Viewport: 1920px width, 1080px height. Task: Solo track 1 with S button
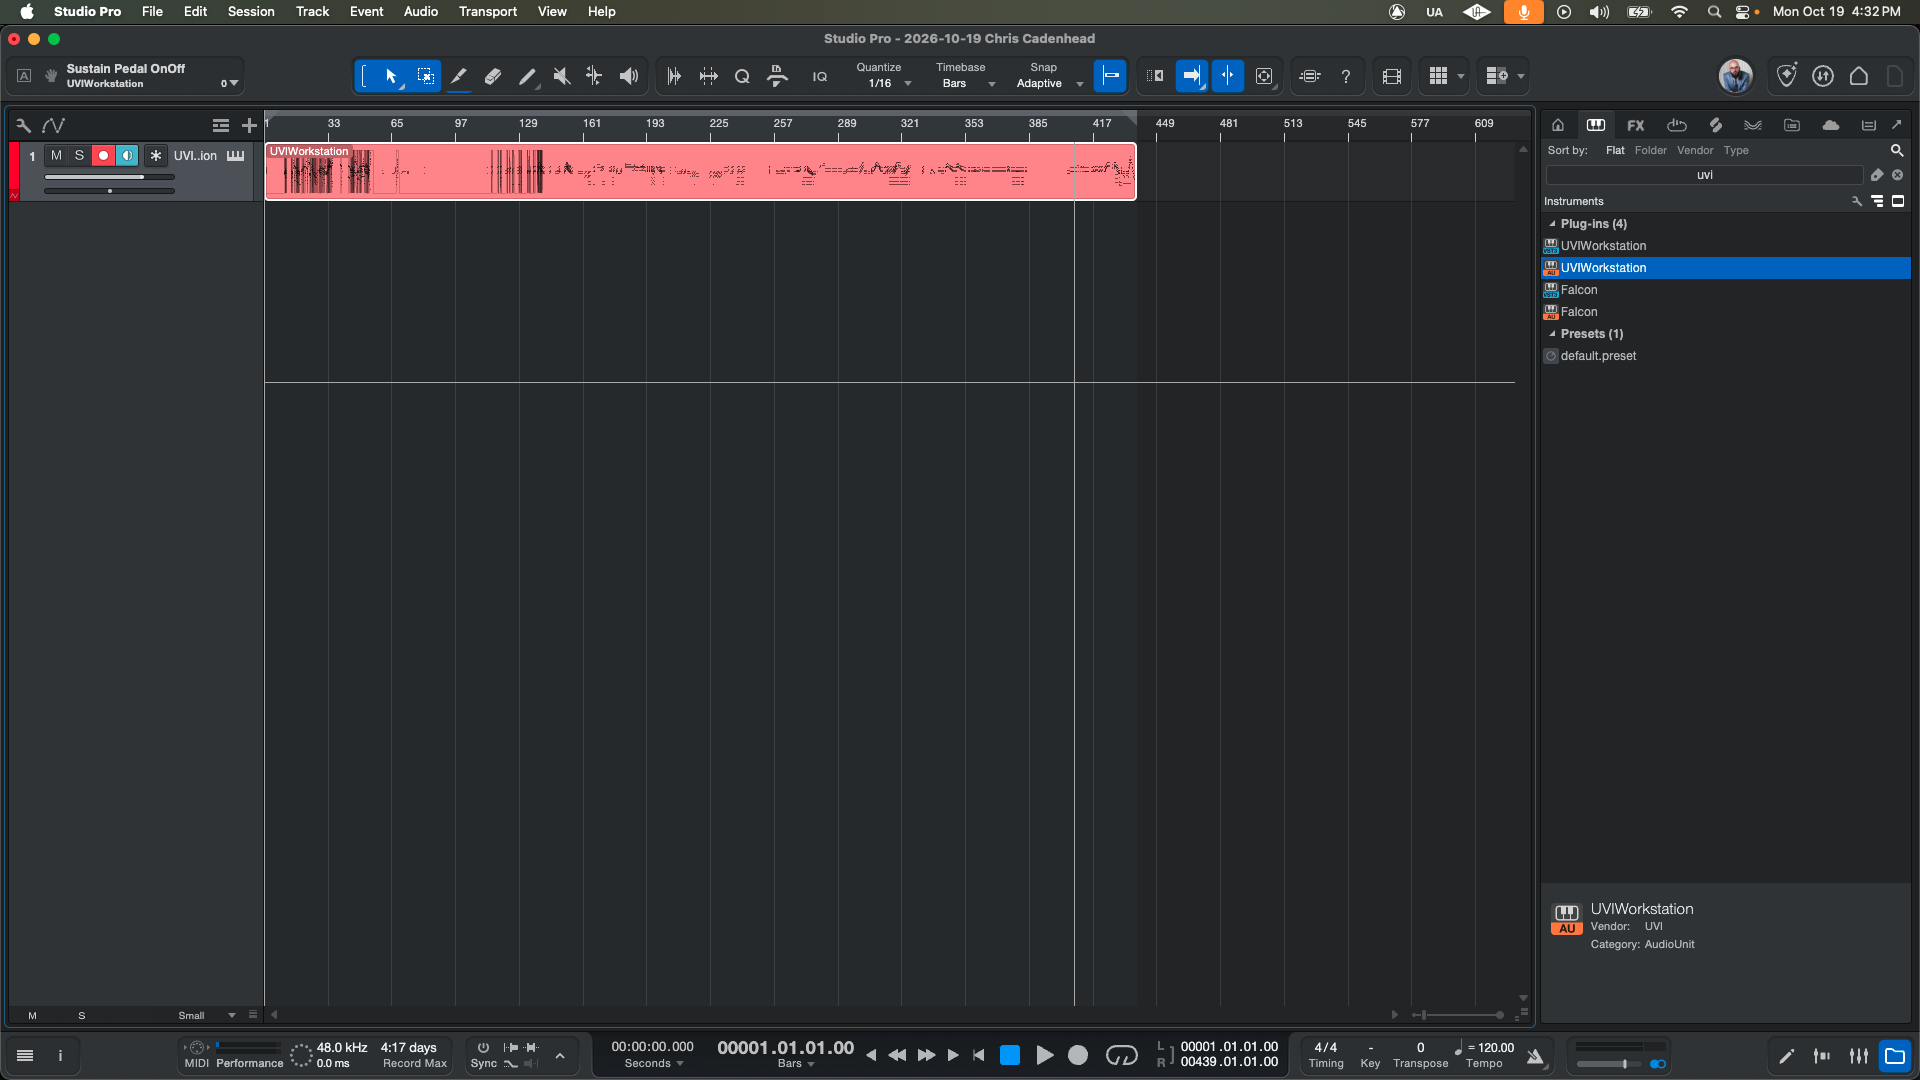(x=79, y=155)
